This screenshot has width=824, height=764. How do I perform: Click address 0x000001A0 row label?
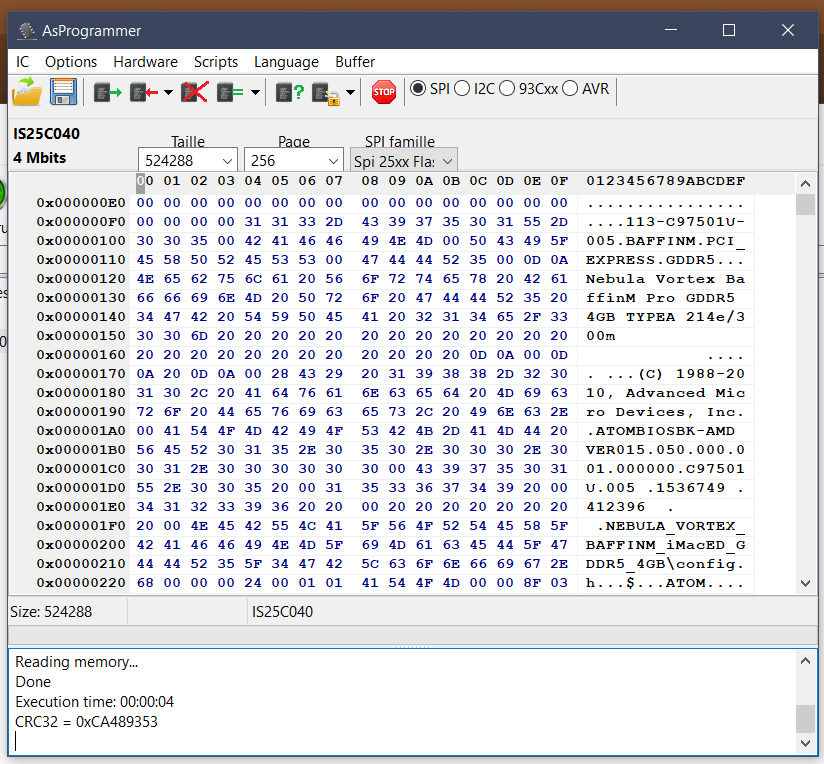click(81, 431)
